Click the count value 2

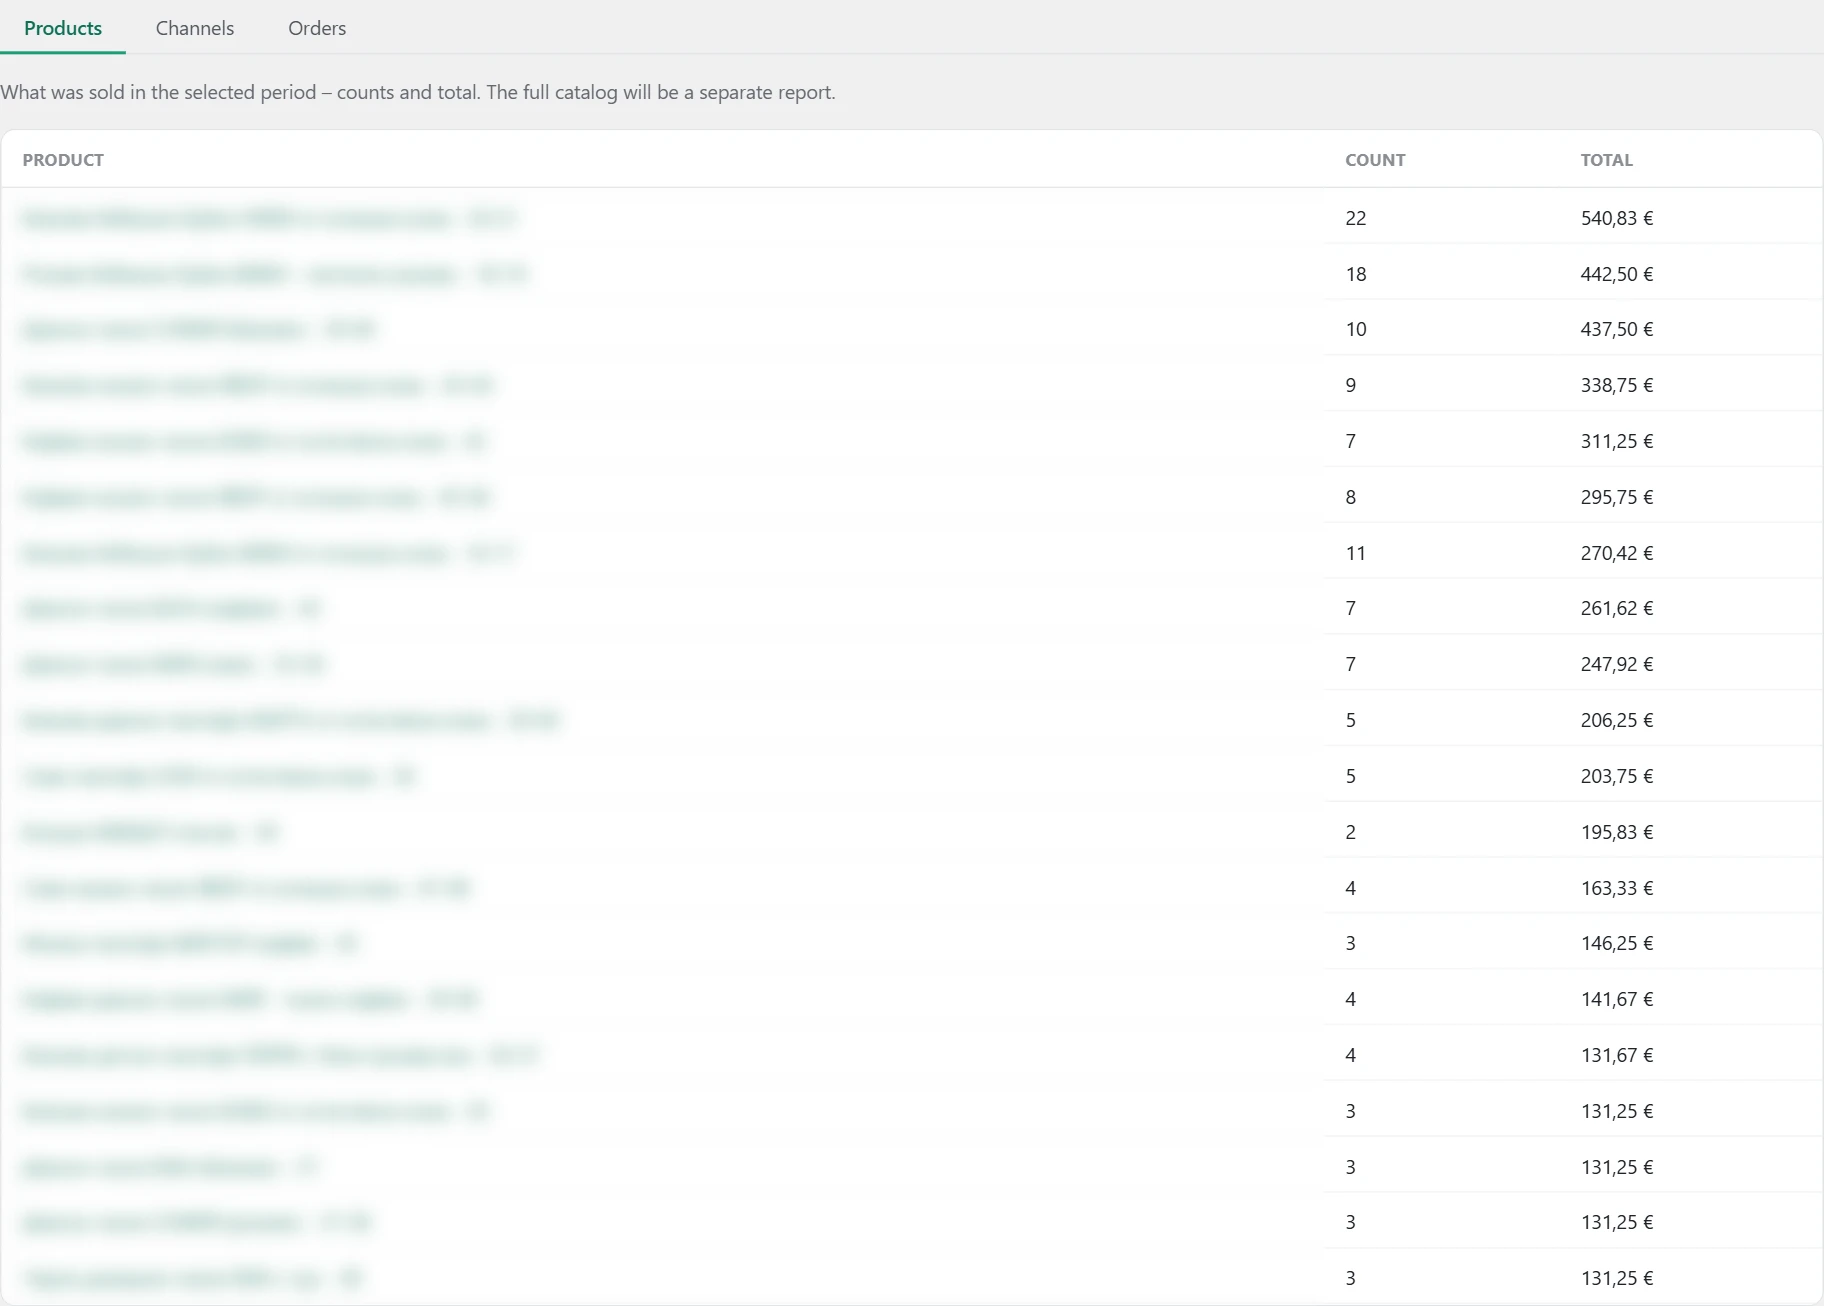[x=1351, y=832]
